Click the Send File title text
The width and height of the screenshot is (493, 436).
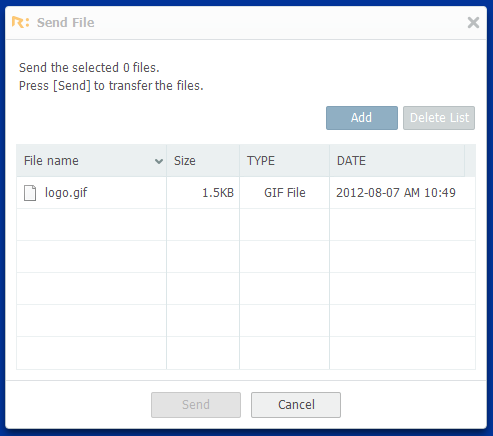click(65, 23)
